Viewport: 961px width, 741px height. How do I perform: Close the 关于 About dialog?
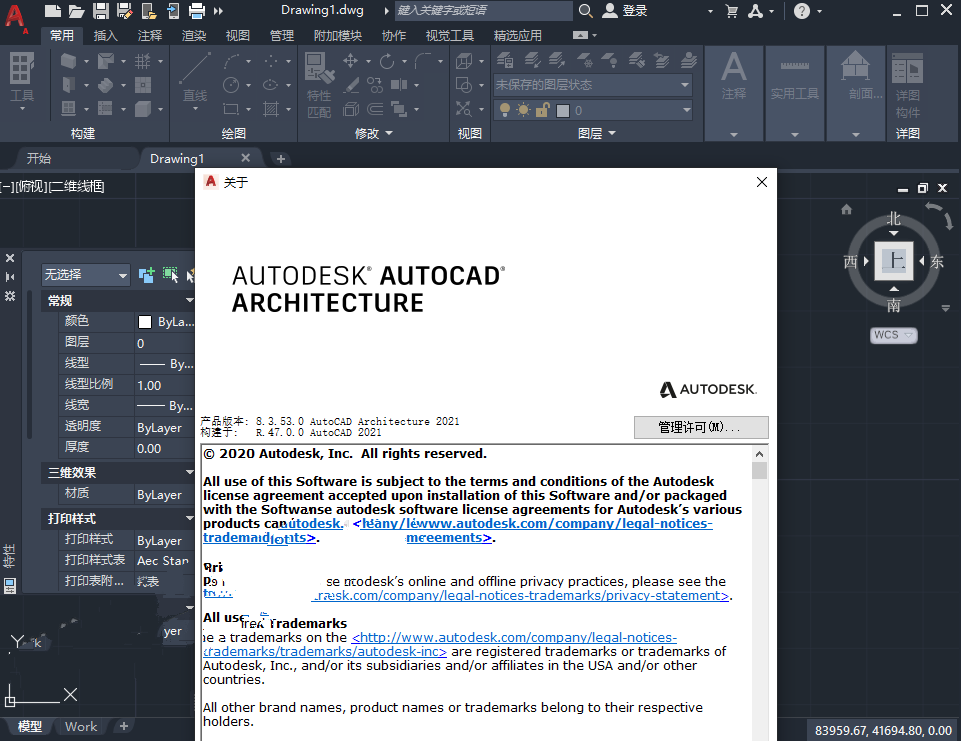point(762,182)
